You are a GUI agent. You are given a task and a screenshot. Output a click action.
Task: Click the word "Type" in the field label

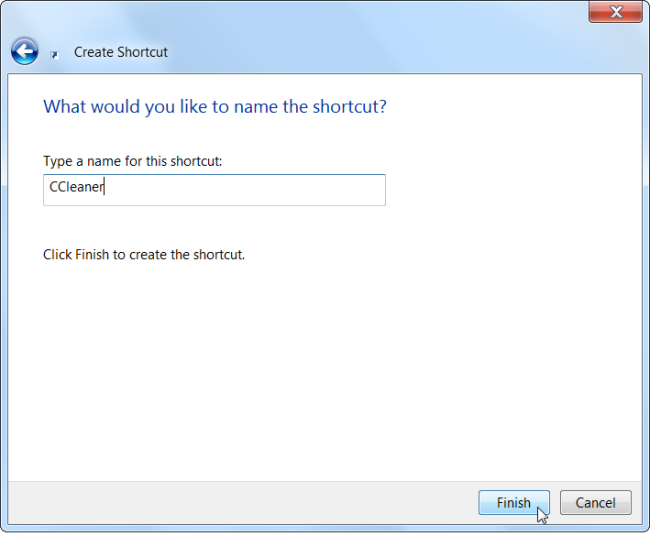coord(58,161)
